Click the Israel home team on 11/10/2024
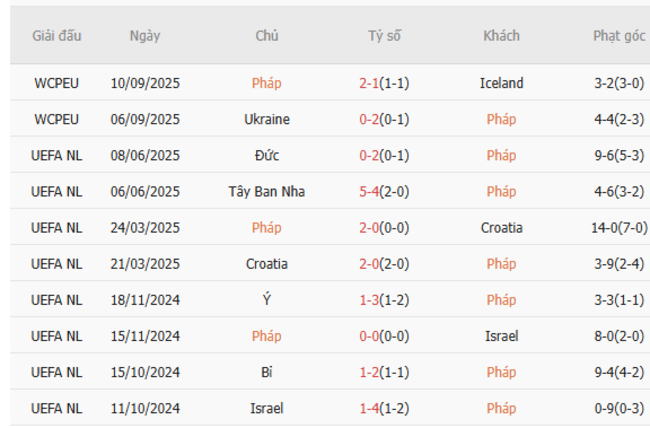Image resolution: width=650 pixels, height=428 pixels. (267, 408)
